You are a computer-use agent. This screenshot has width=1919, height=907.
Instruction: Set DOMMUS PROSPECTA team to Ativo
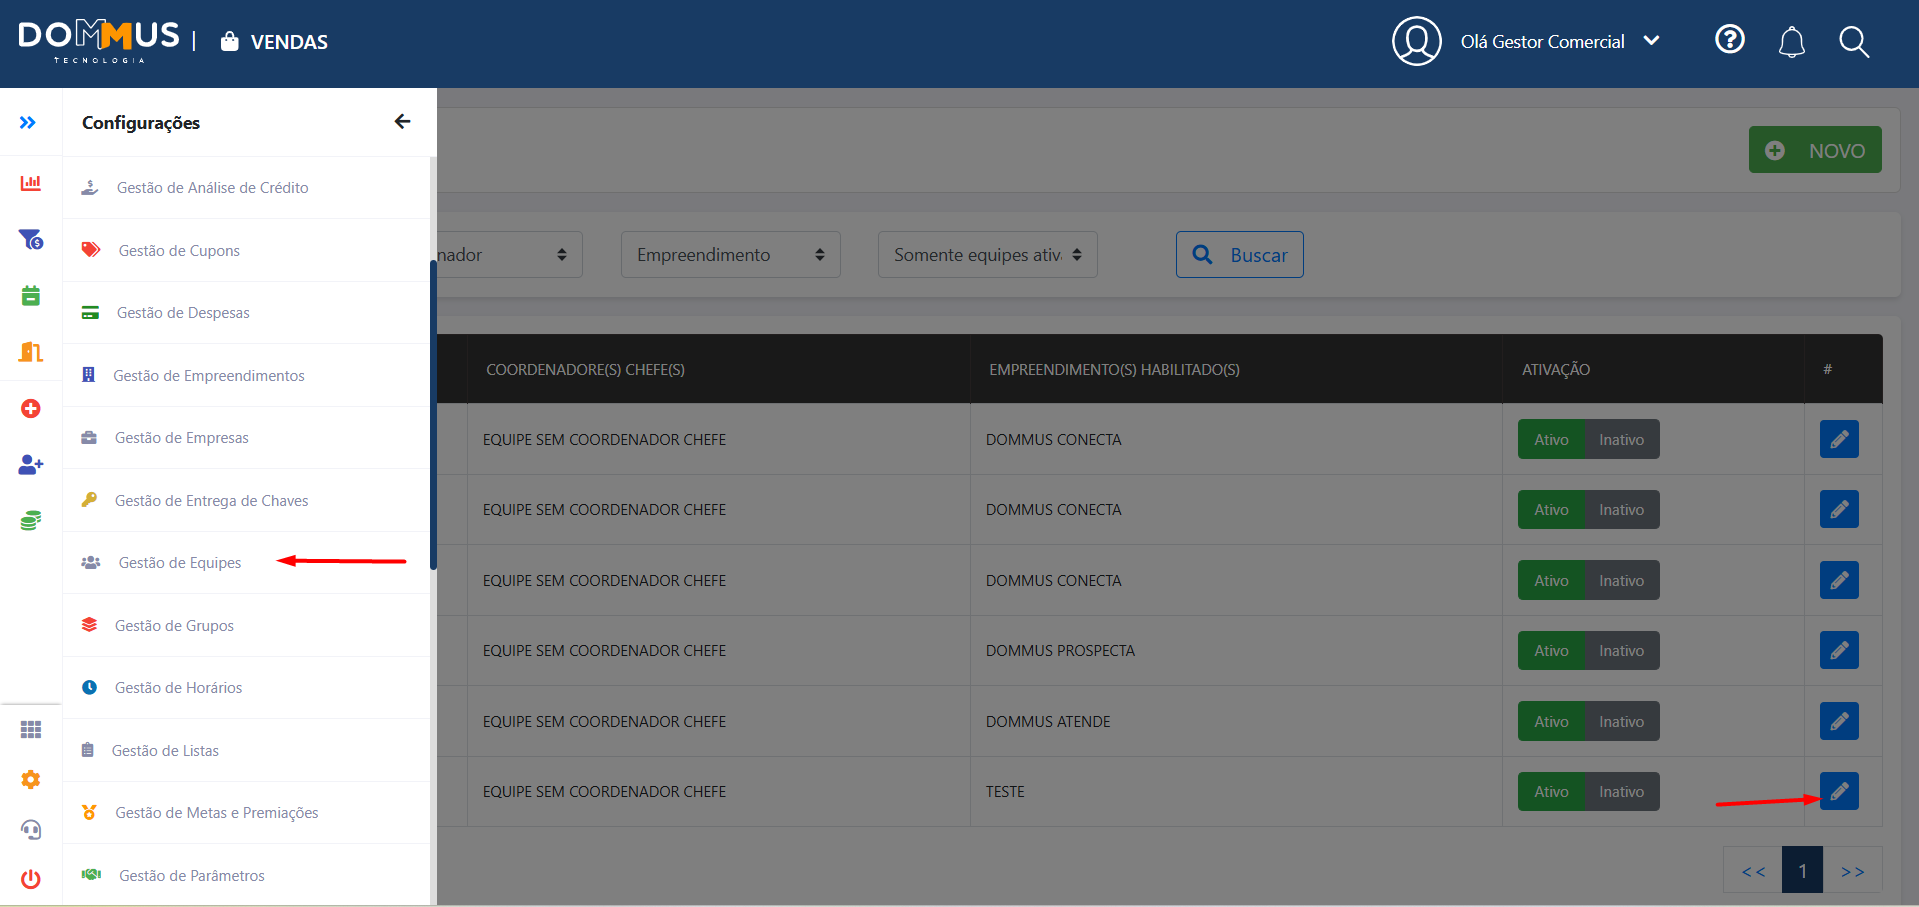1552,650
